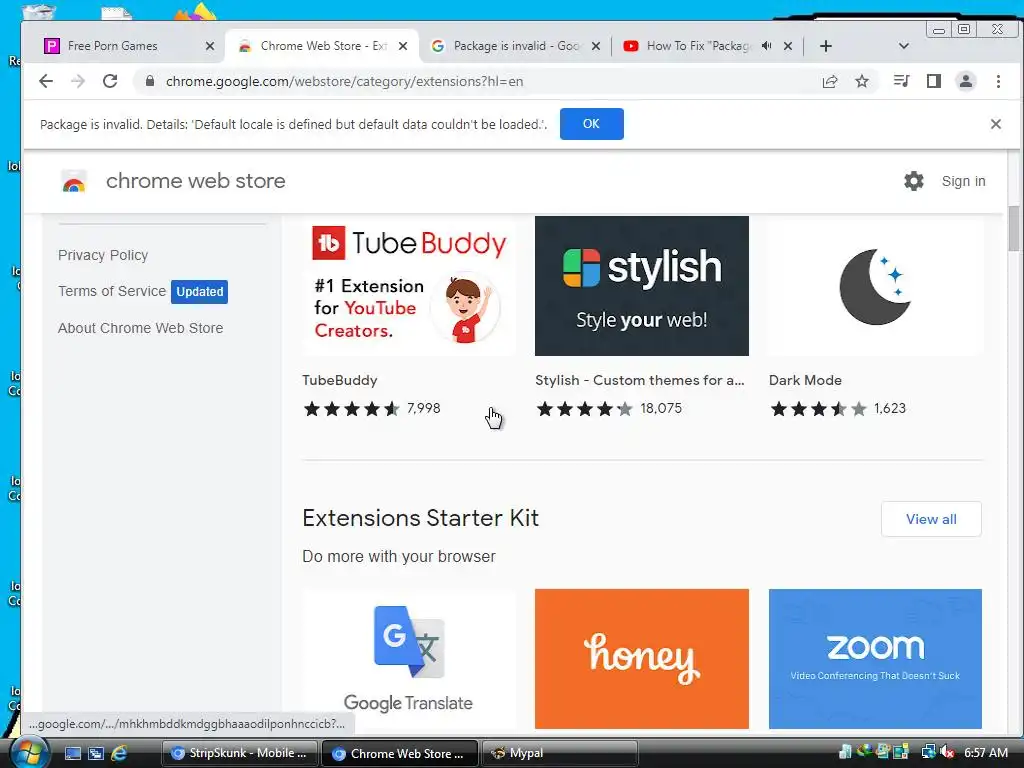The height and width of the screenshot is (768, 1024).
Task: Click the Chrome Web Store rainbow logo
Action: point(74,181)
